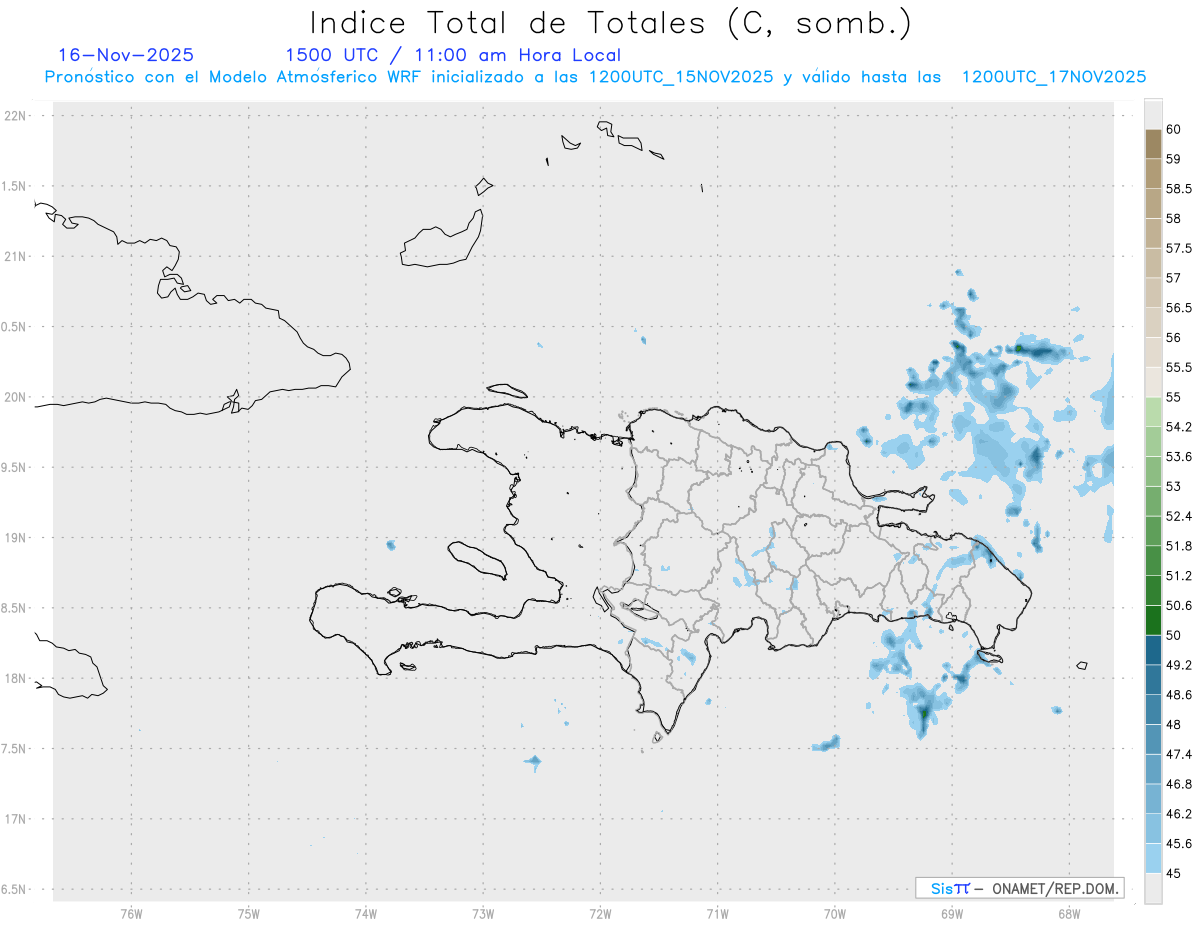Click the legend value '49.2'

[x=1178, y=665]
